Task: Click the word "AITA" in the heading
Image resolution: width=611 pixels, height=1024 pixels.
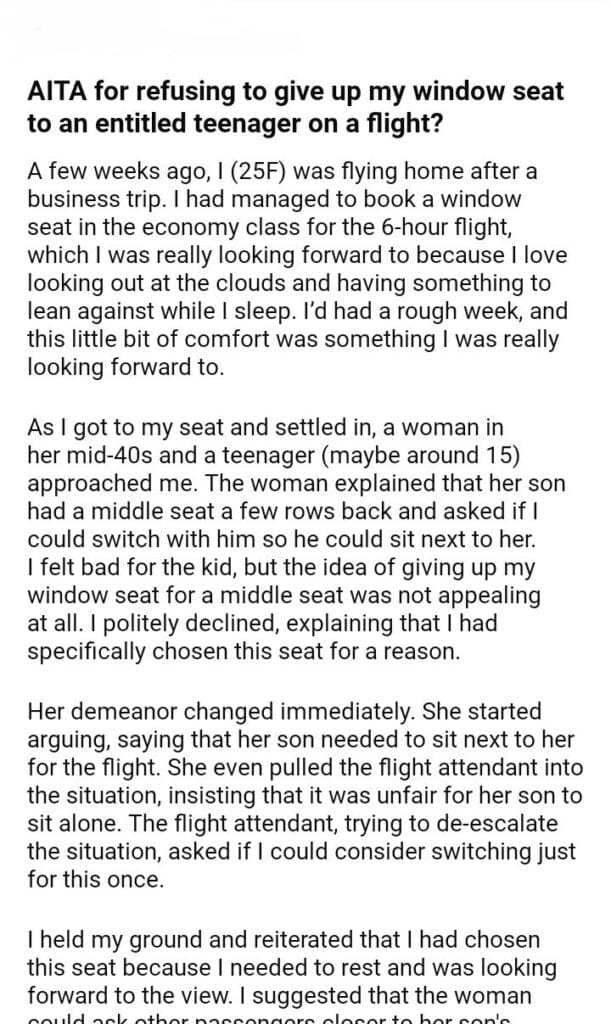Action: pyautogui.click(x=54, y=93)
